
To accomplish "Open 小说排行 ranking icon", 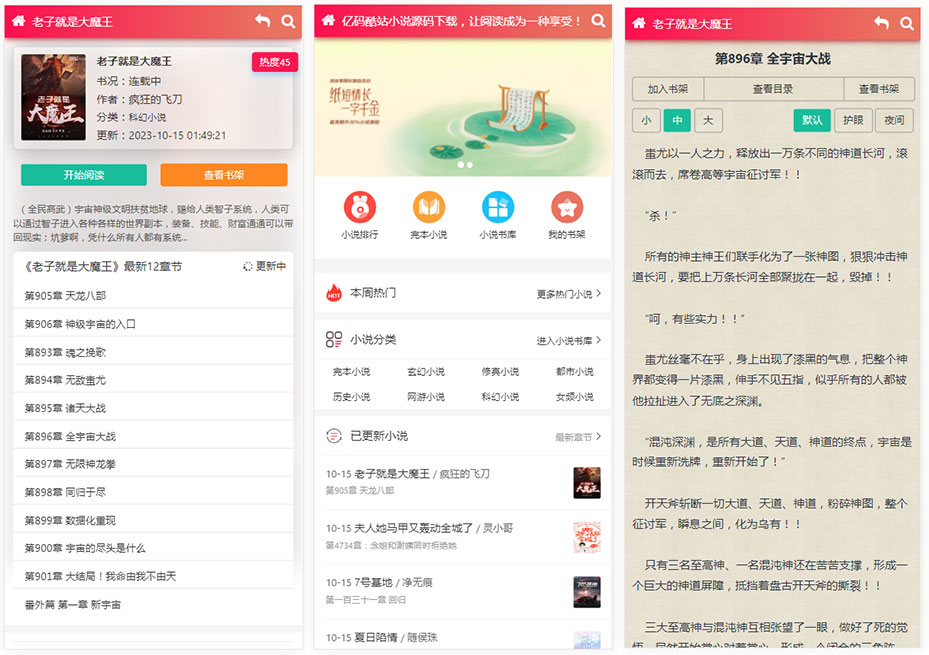I will pos(360,207).
